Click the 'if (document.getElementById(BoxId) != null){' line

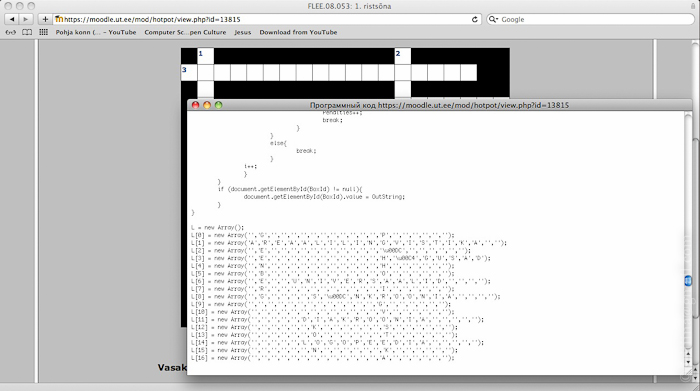point(290,189)
